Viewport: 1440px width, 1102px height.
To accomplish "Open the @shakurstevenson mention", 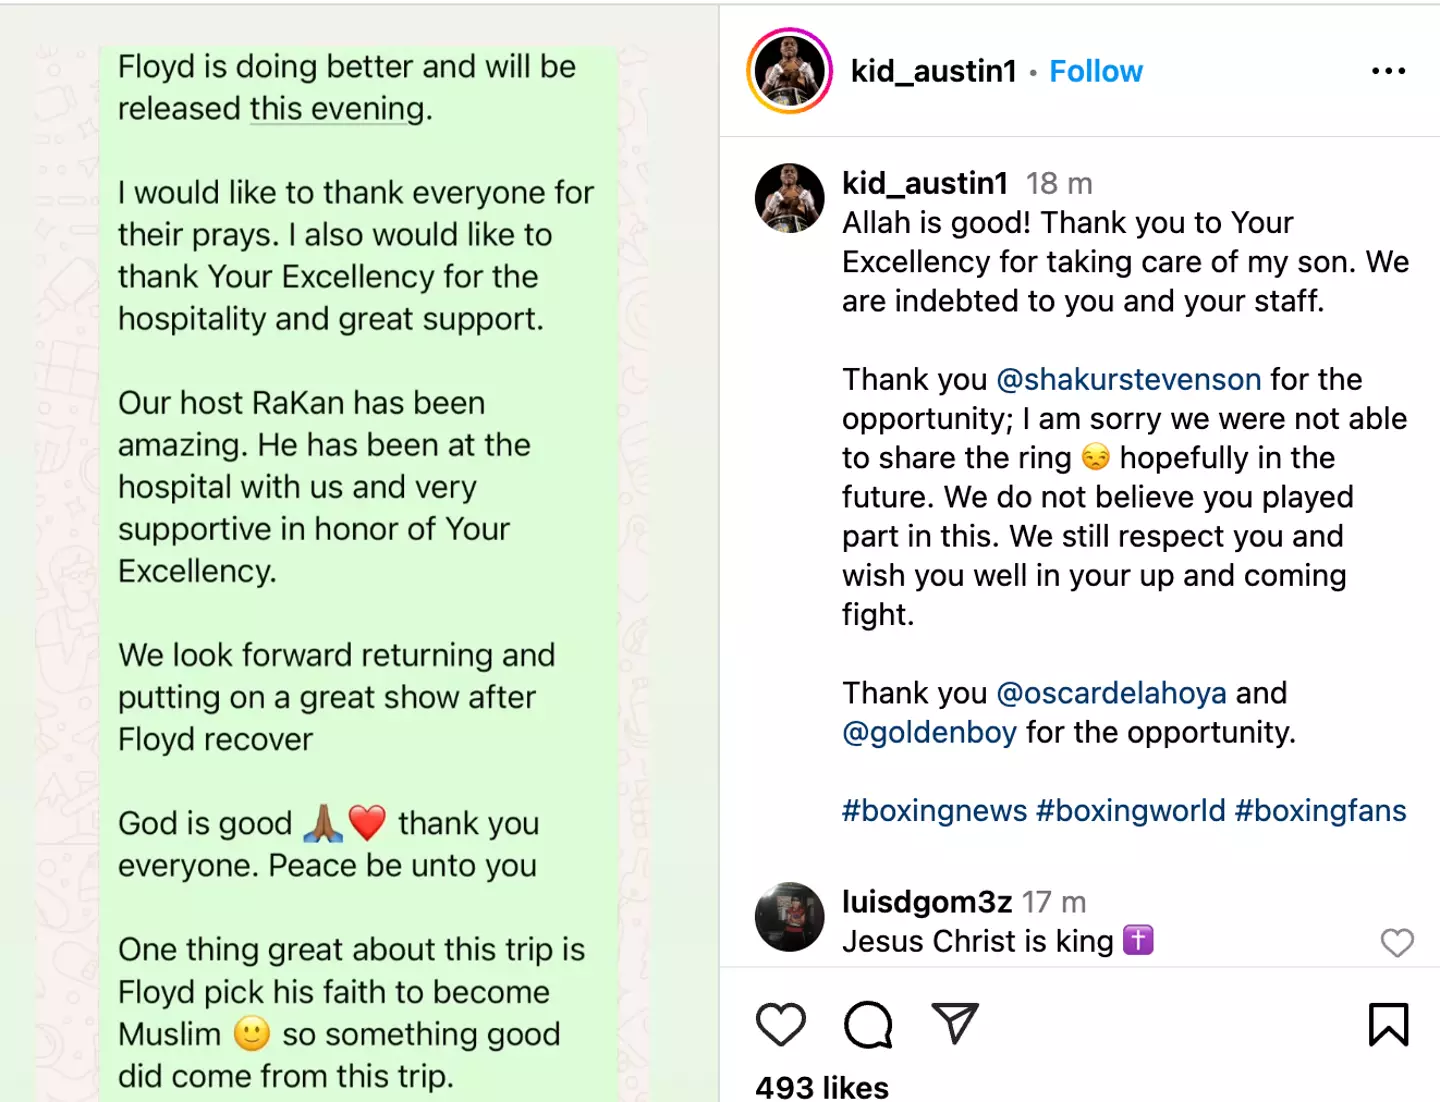I will click(1129, 380).
